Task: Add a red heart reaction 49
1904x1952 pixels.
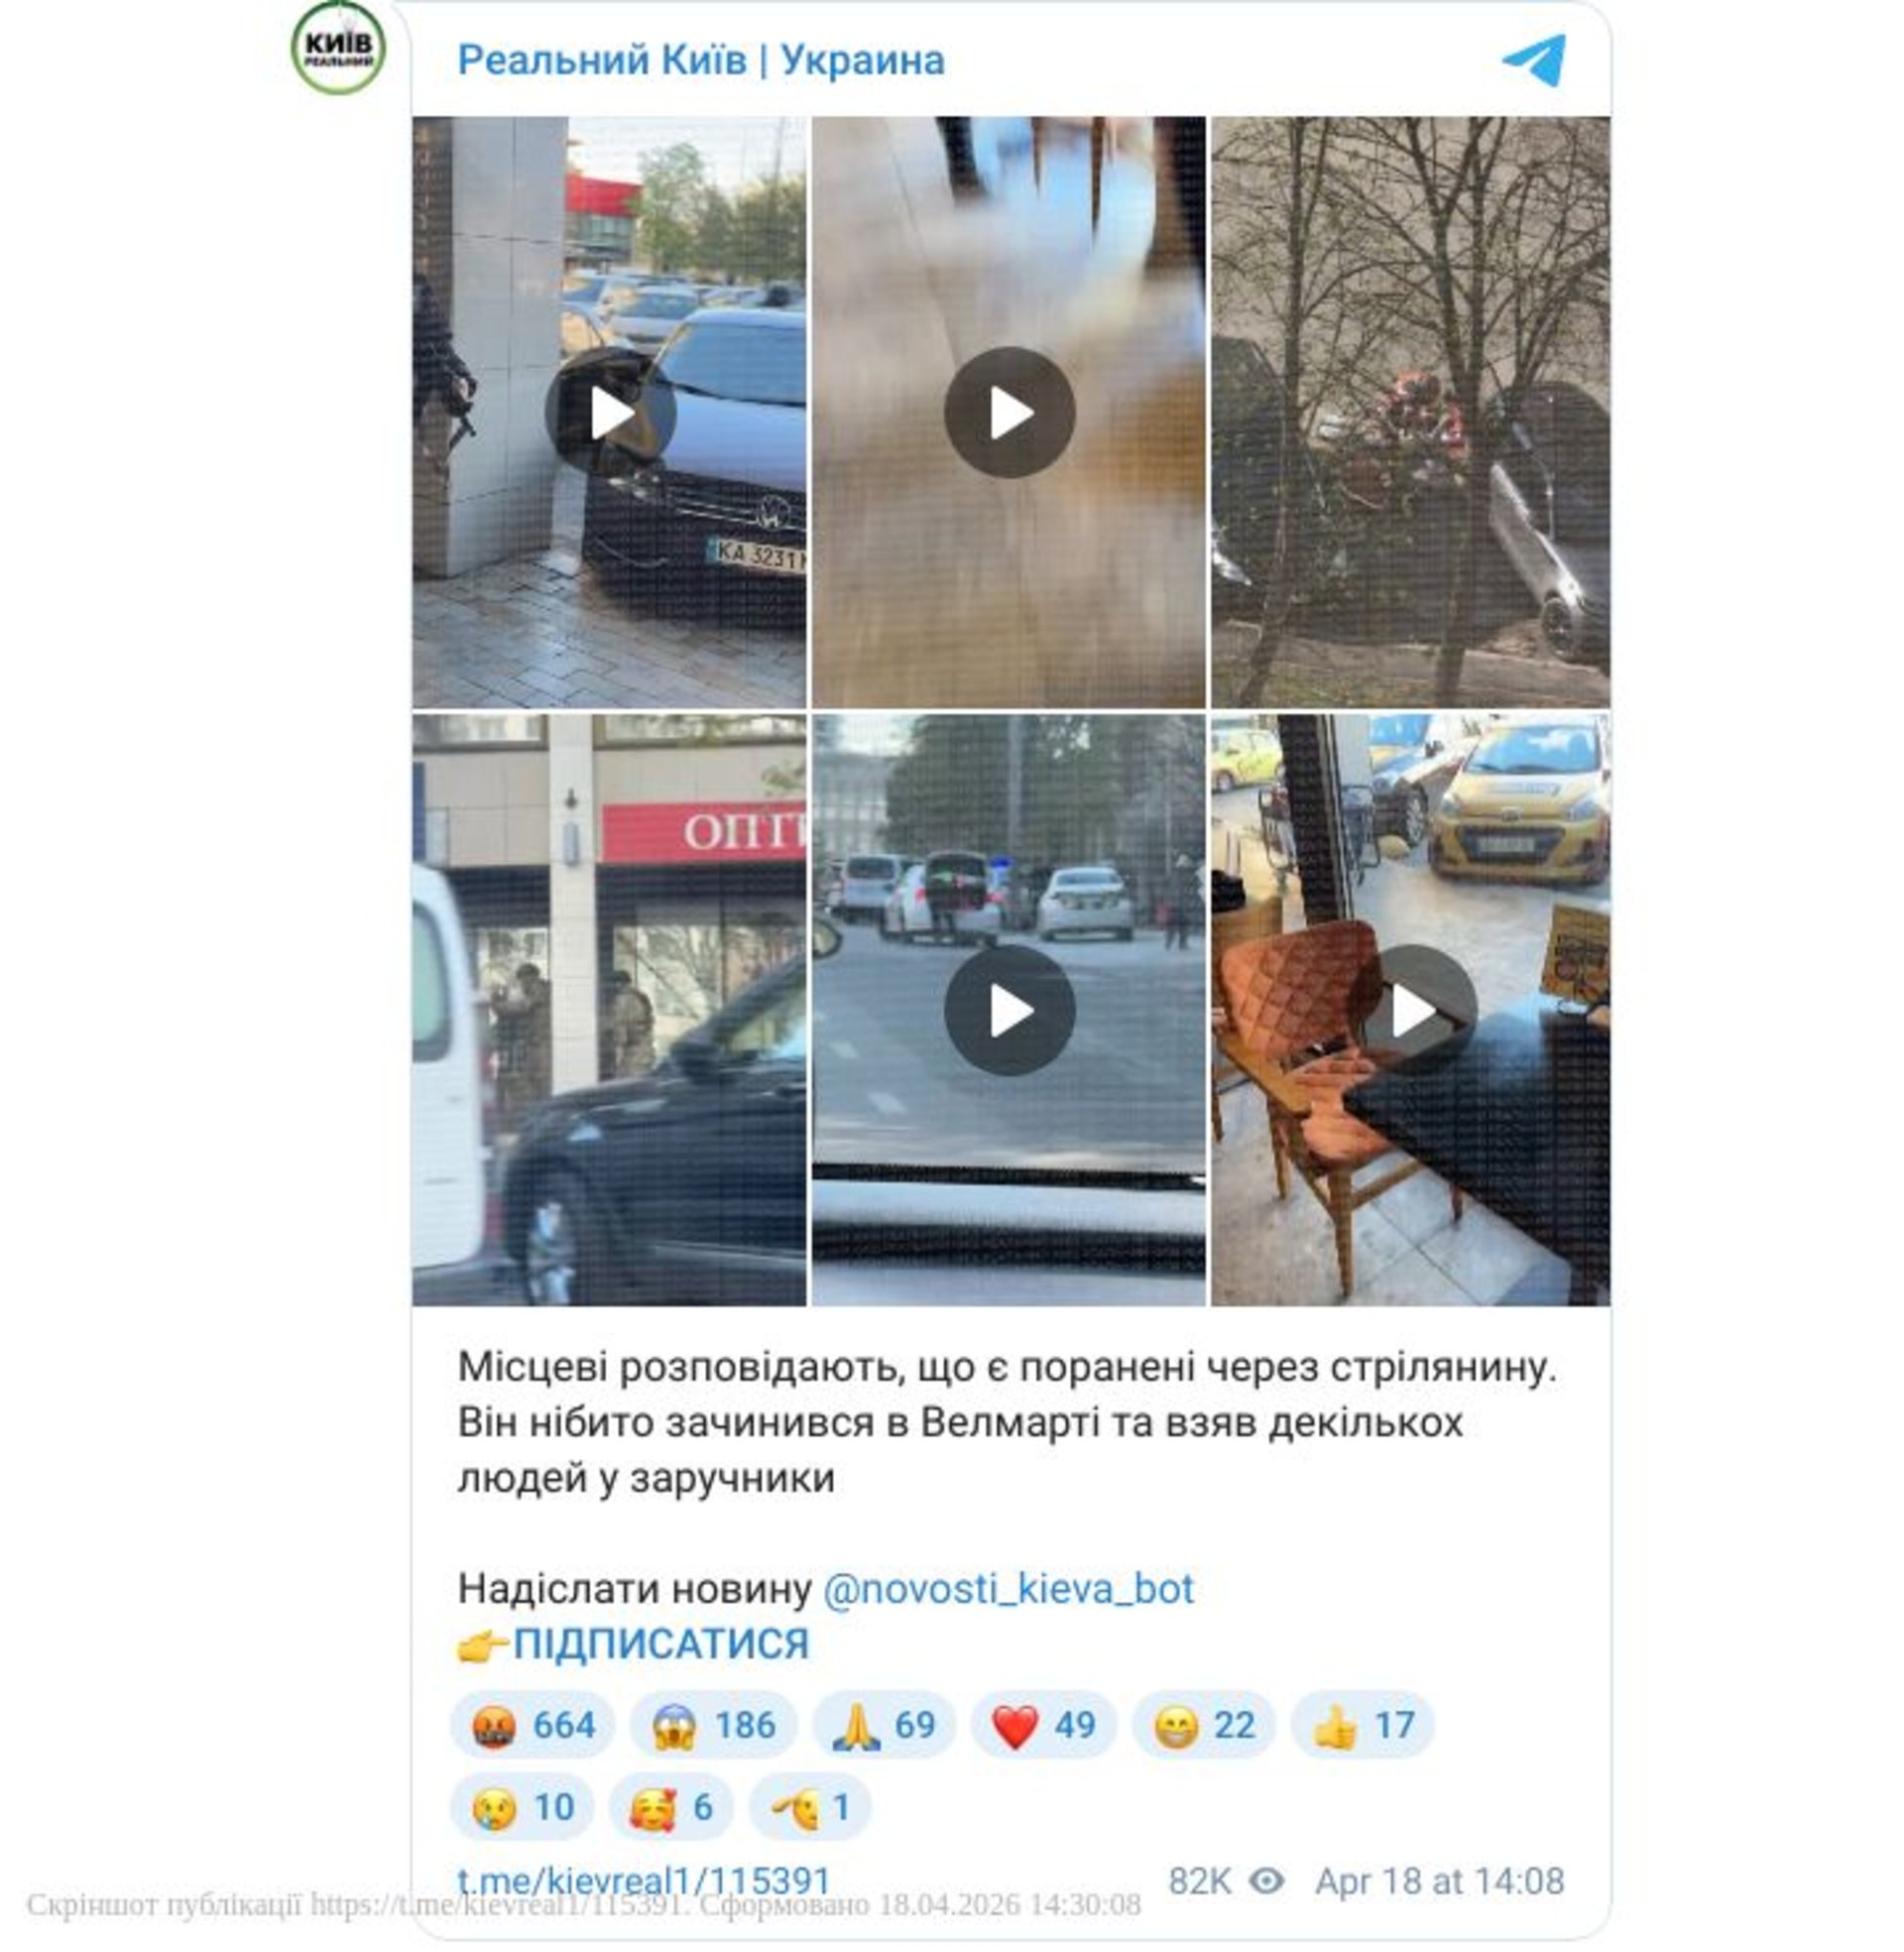Action: point(1044,1725)
